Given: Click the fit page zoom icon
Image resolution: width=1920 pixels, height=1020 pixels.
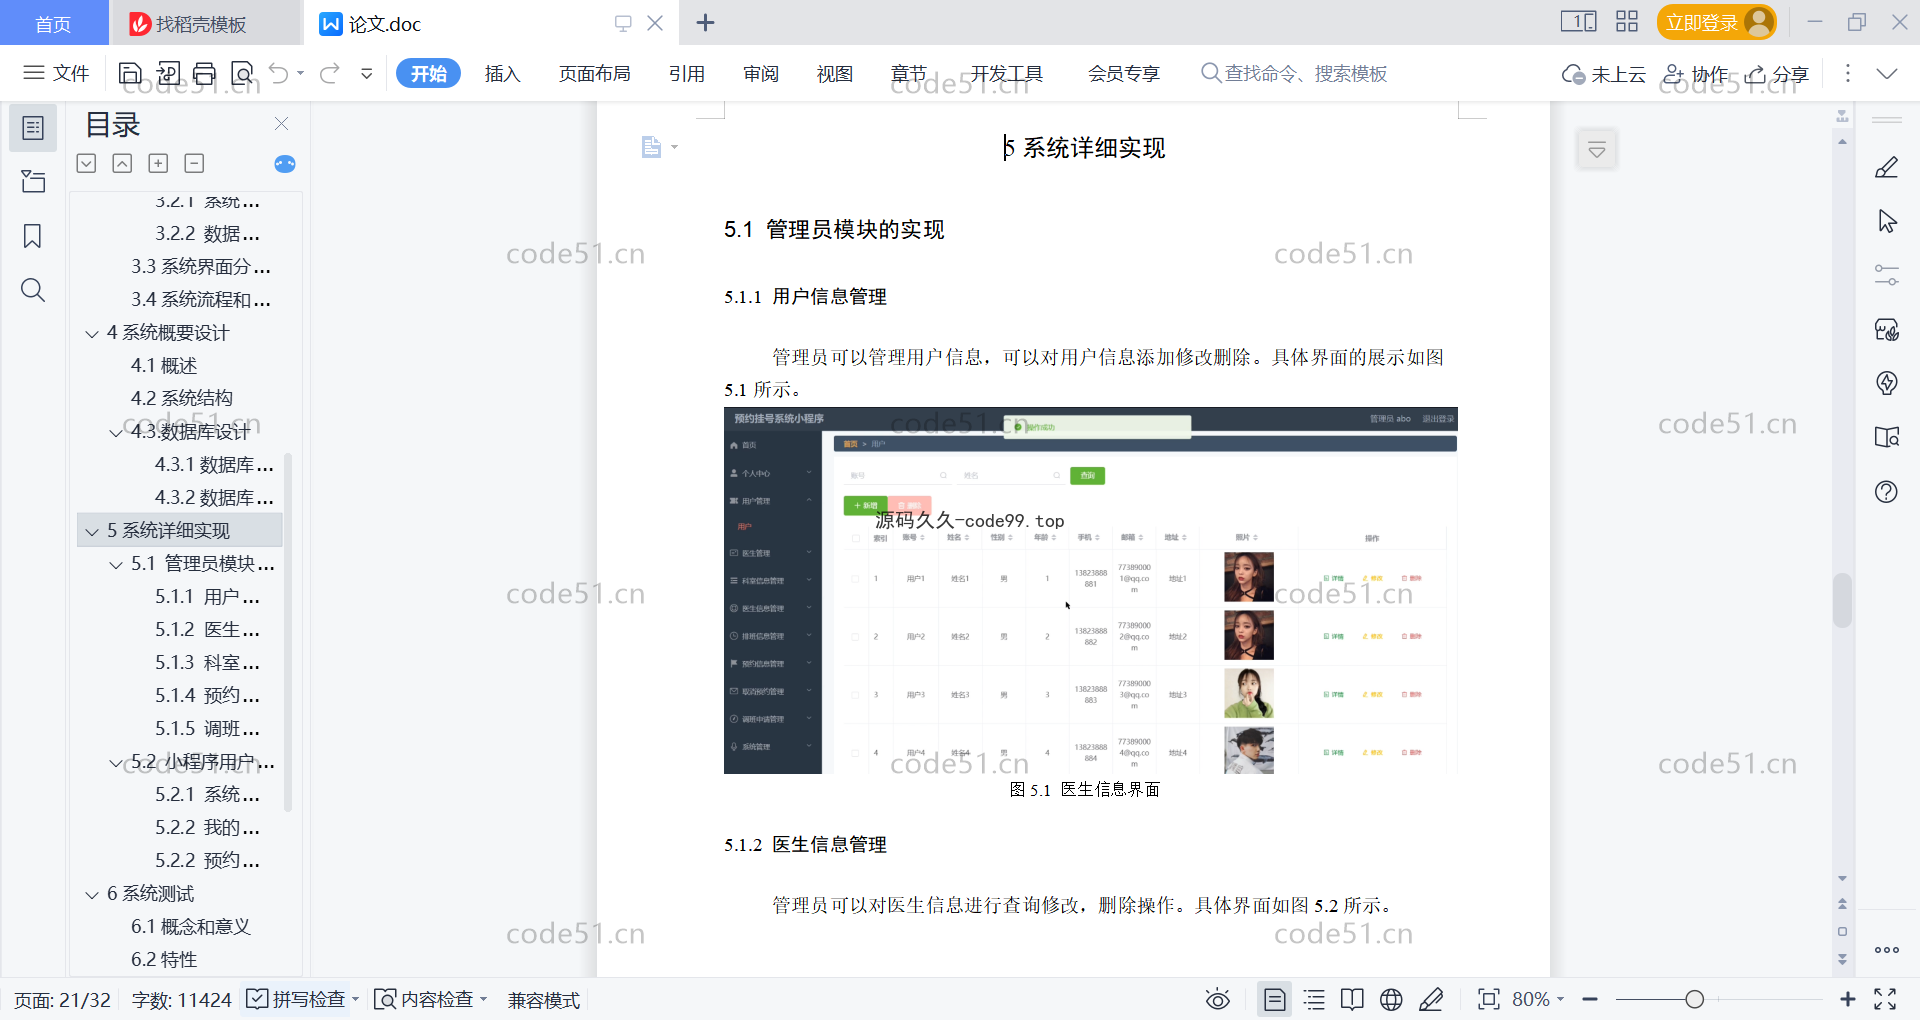Looking at the screenshot, I should pos(1489,999).
